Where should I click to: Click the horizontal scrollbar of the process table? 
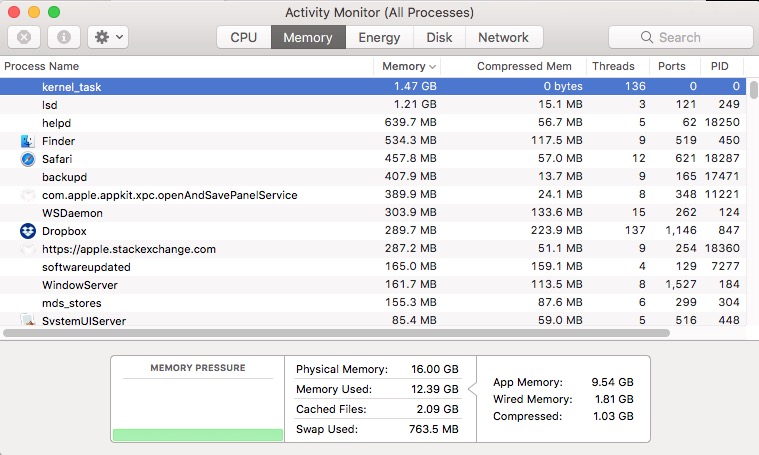[336, 333]
